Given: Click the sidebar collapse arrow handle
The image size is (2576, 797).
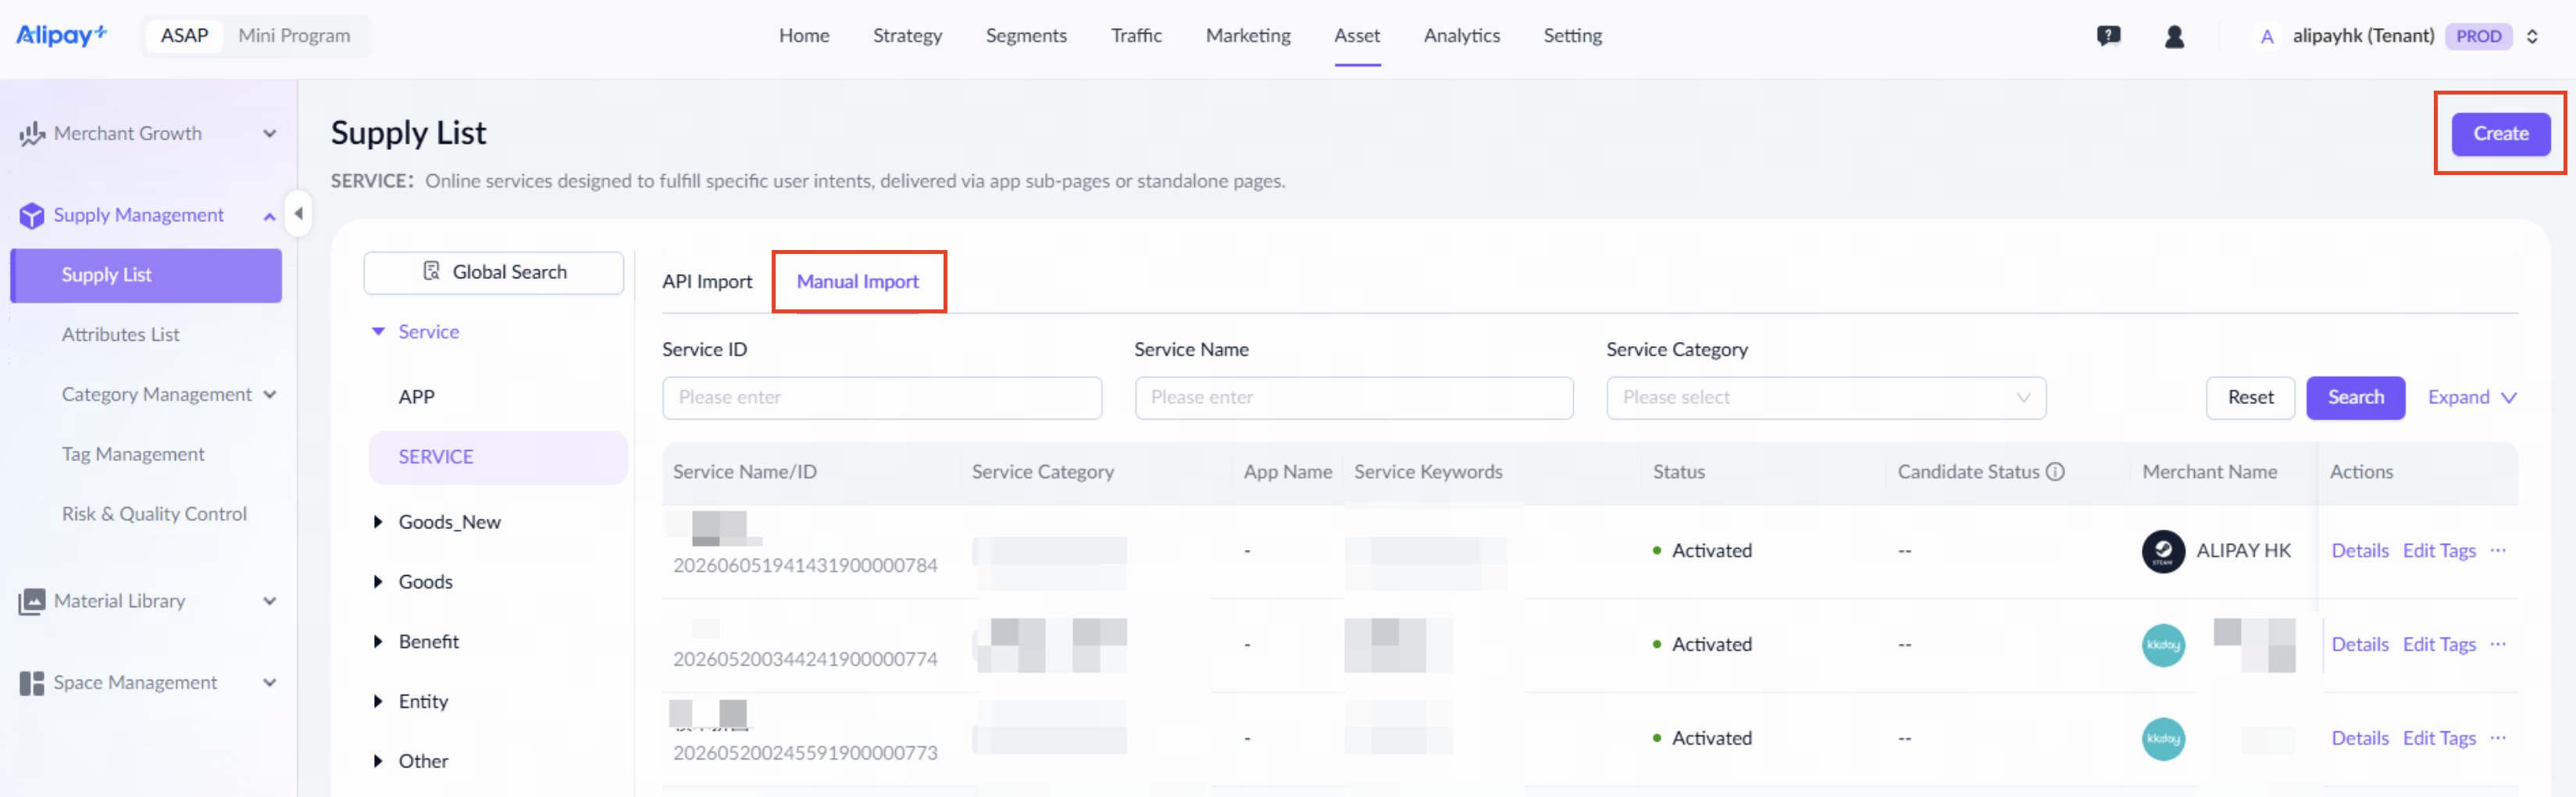Looking at the screenshot, I should [298, 213].
